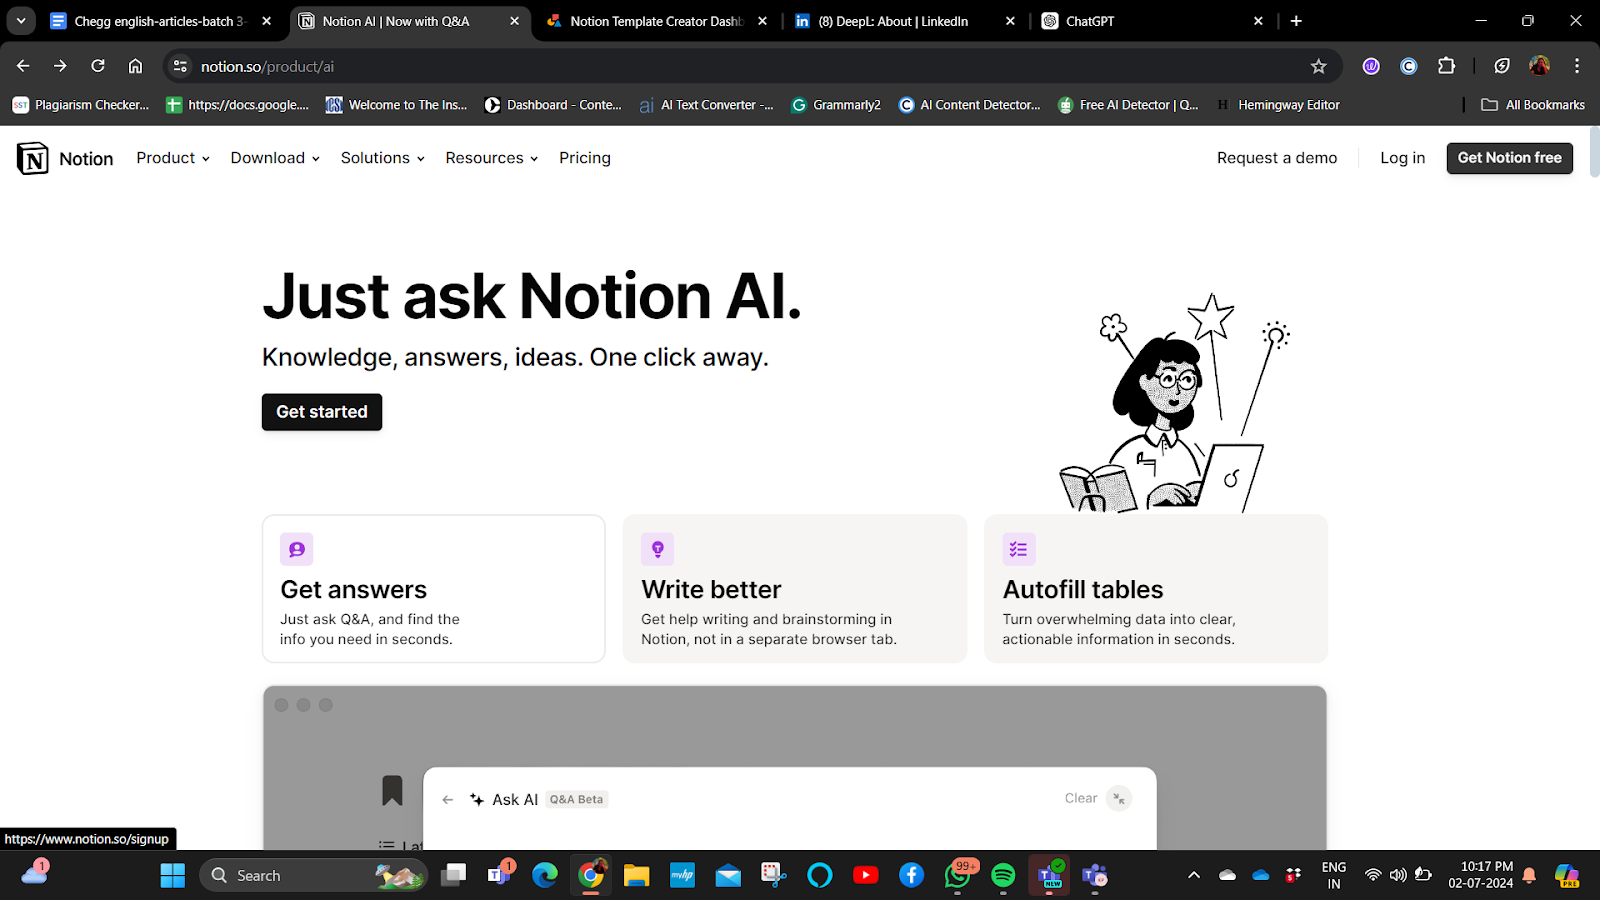Open Facebook from the taskbar
Screen dimensions: 1600x900
[911, 876]
